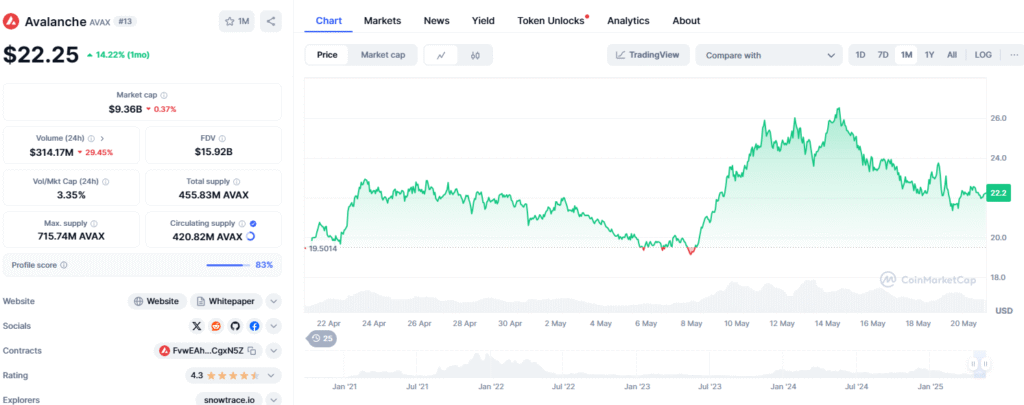Open the News tab
The height and width of the screenshot is (405, 1024).
436,21
